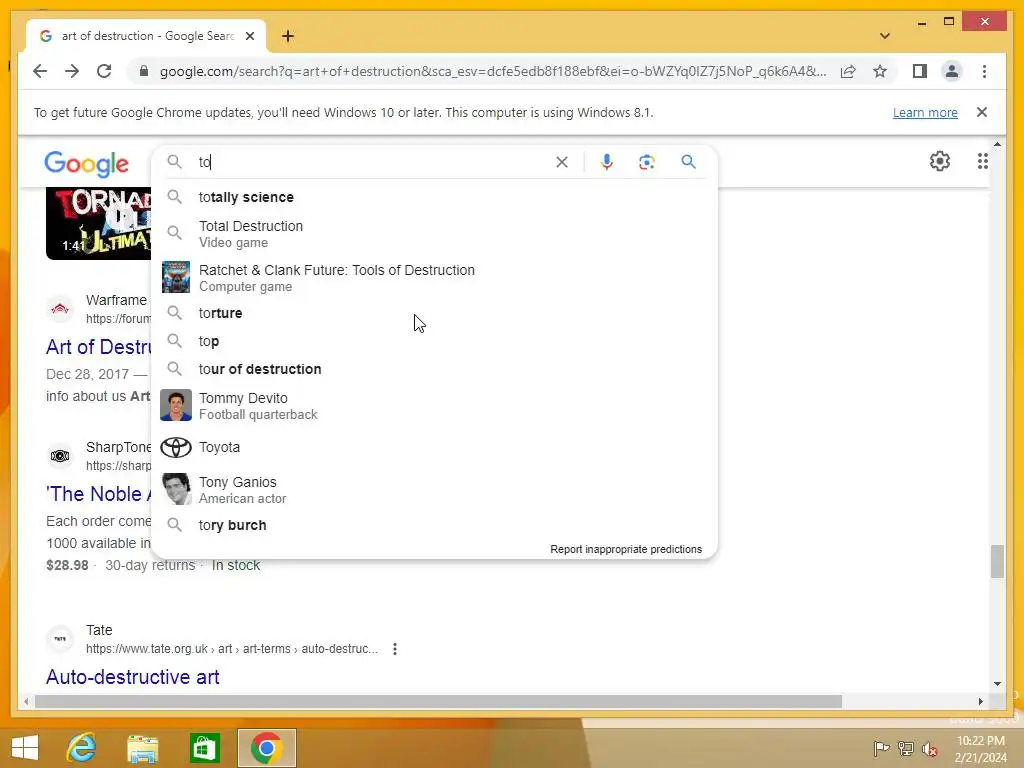1024x768 pixels.
Task: Choose the Tony Ganios suggestion
Action: point(434,490)
